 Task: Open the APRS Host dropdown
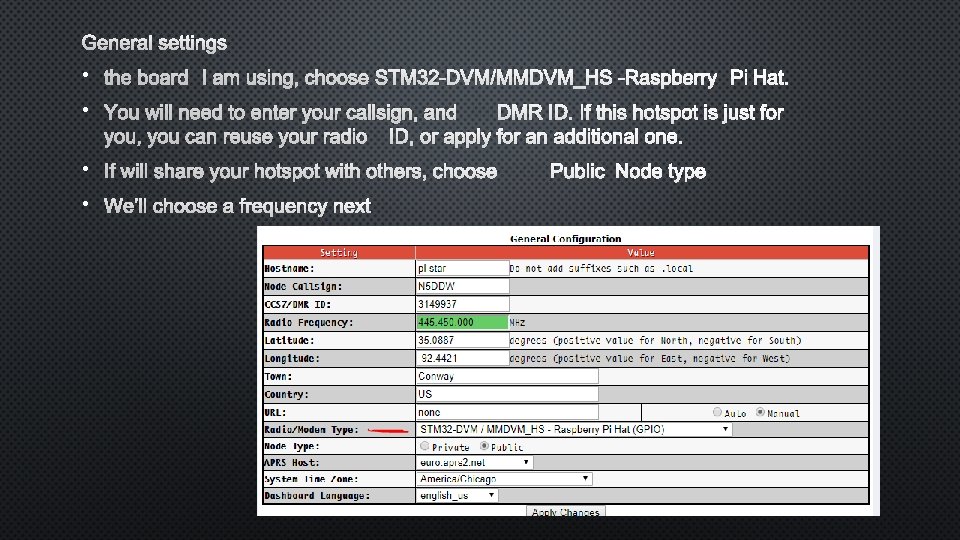474,462
